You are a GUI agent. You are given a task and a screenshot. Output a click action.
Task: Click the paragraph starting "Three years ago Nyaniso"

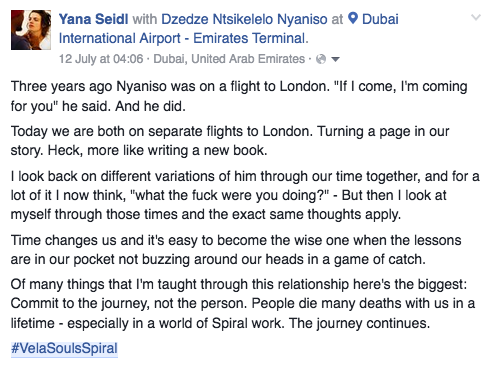point(239,96)
